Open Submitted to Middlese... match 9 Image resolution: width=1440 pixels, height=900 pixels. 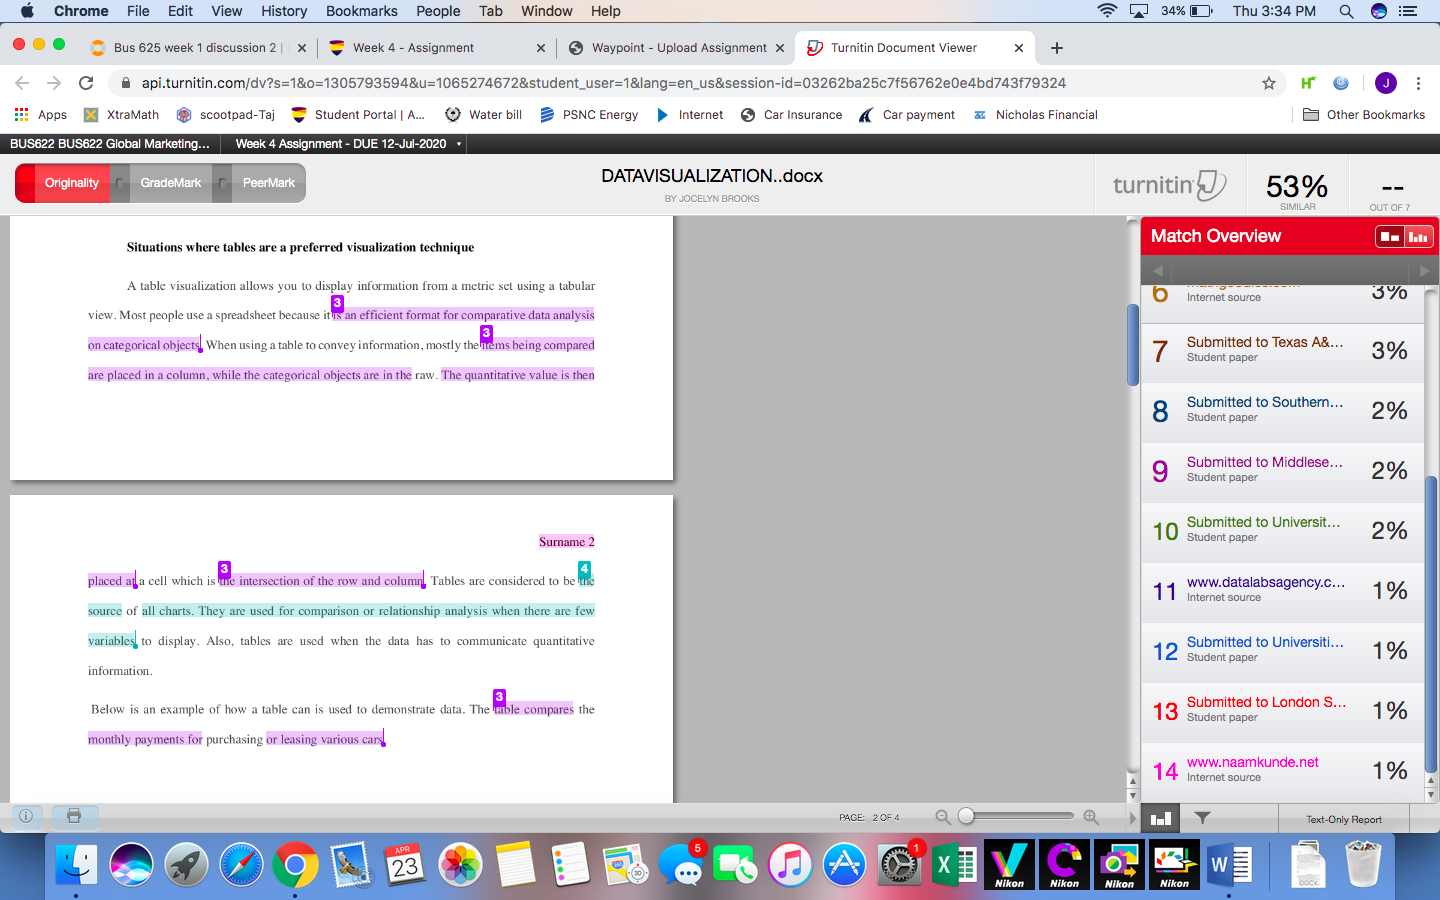(1283, 473)
